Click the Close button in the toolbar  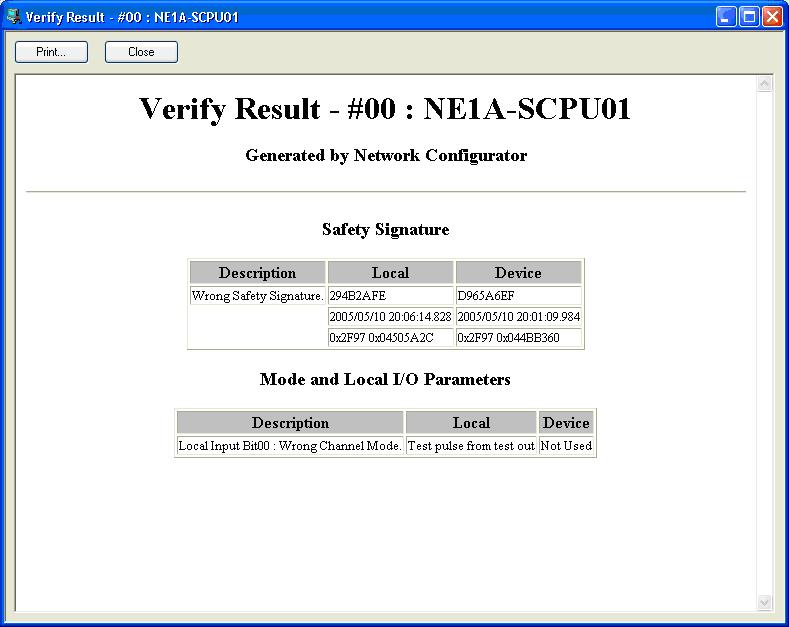point(141,52)
